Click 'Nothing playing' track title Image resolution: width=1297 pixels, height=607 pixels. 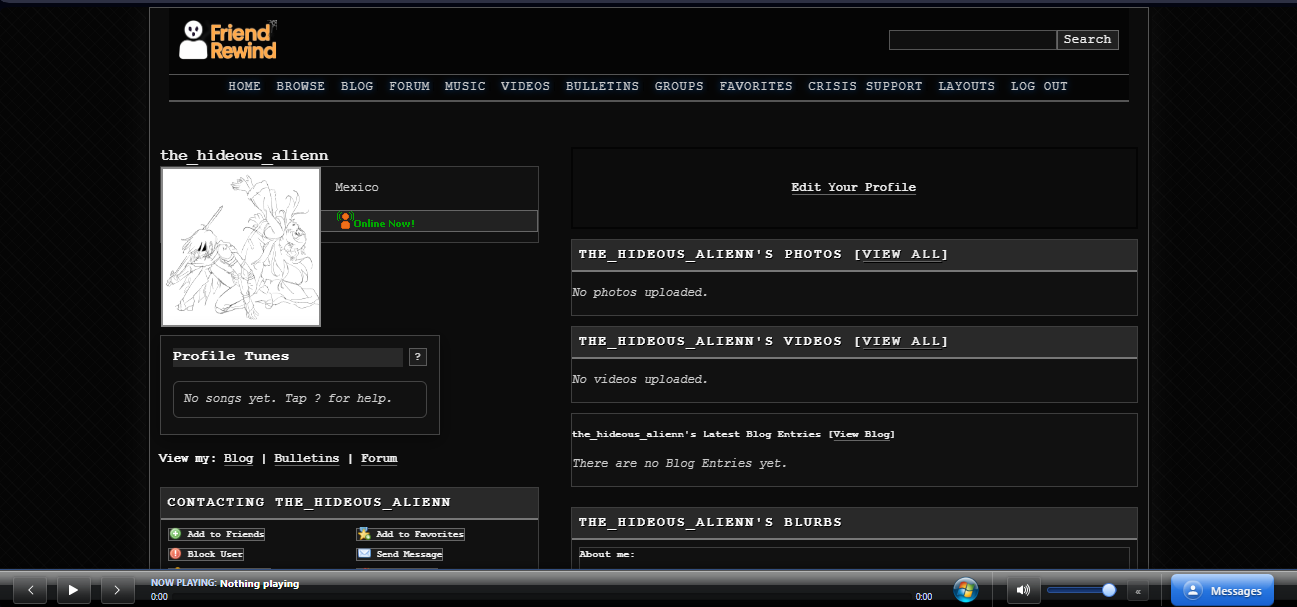click(259, 583)
